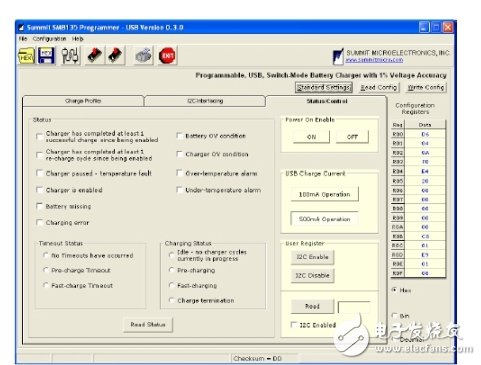Select the Status/Control tab
This screenshot has width=481, height=365.
(x=327, y=101)
